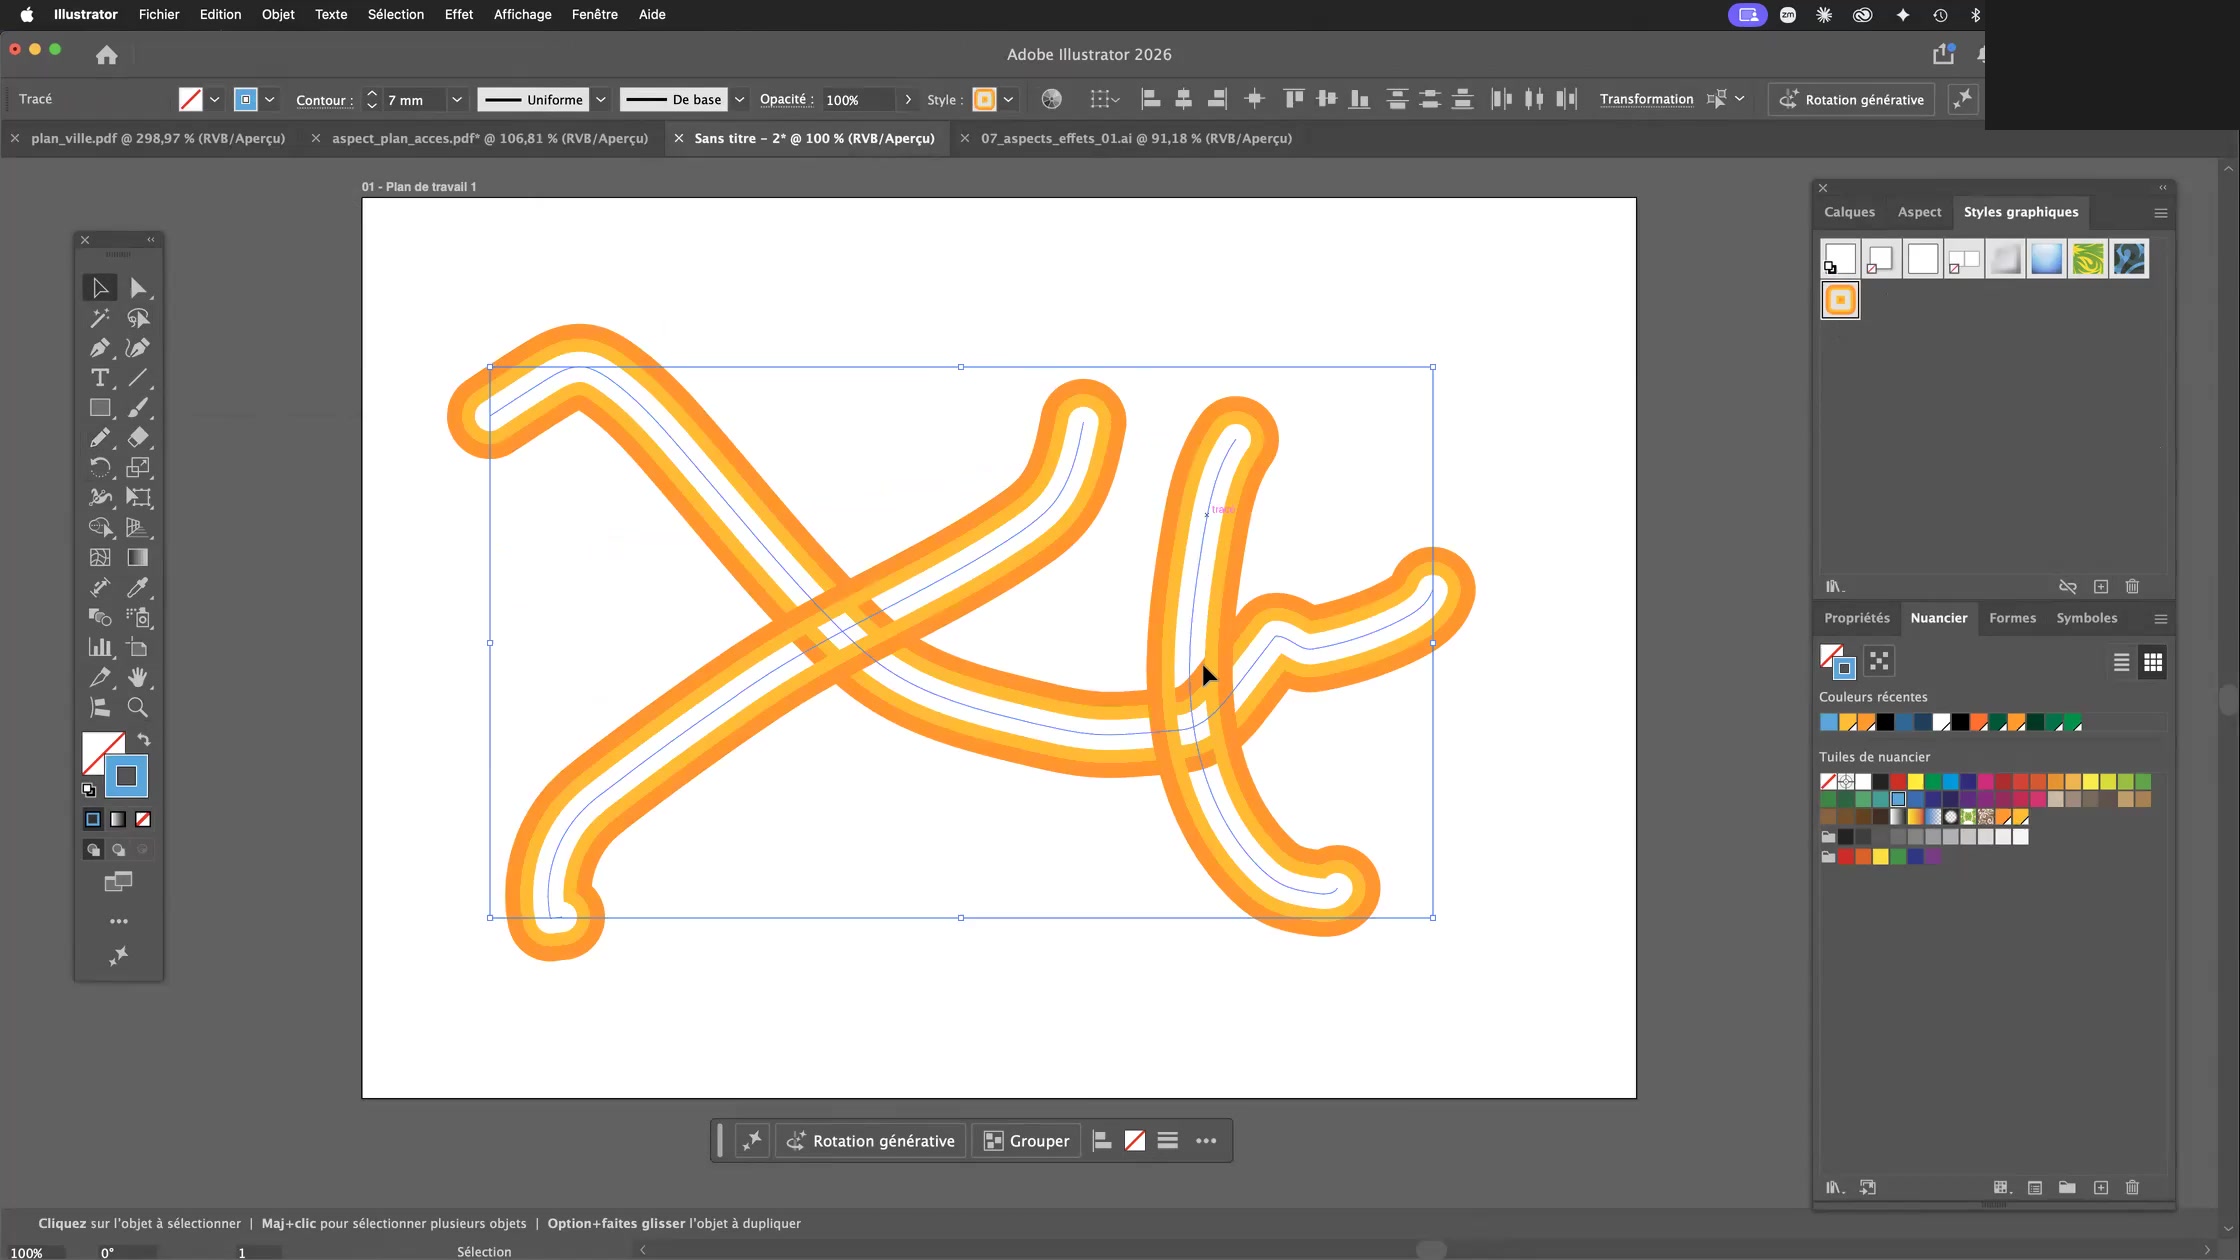
Task: Toggle Color fill mode button
Action: 93,819
